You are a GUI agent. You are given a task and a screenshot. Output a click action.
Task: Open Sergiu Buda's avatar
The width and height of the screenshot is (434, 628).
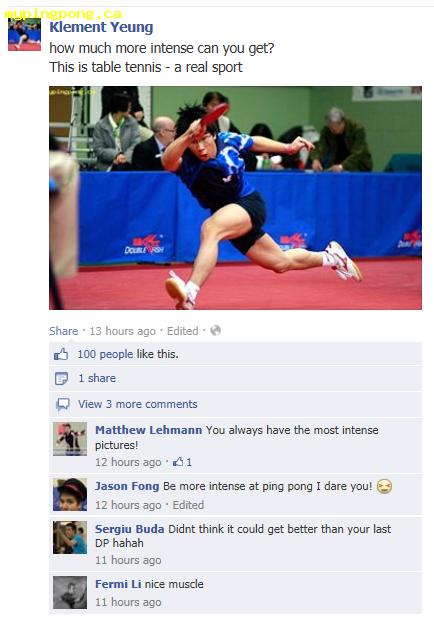coord(70,537)
